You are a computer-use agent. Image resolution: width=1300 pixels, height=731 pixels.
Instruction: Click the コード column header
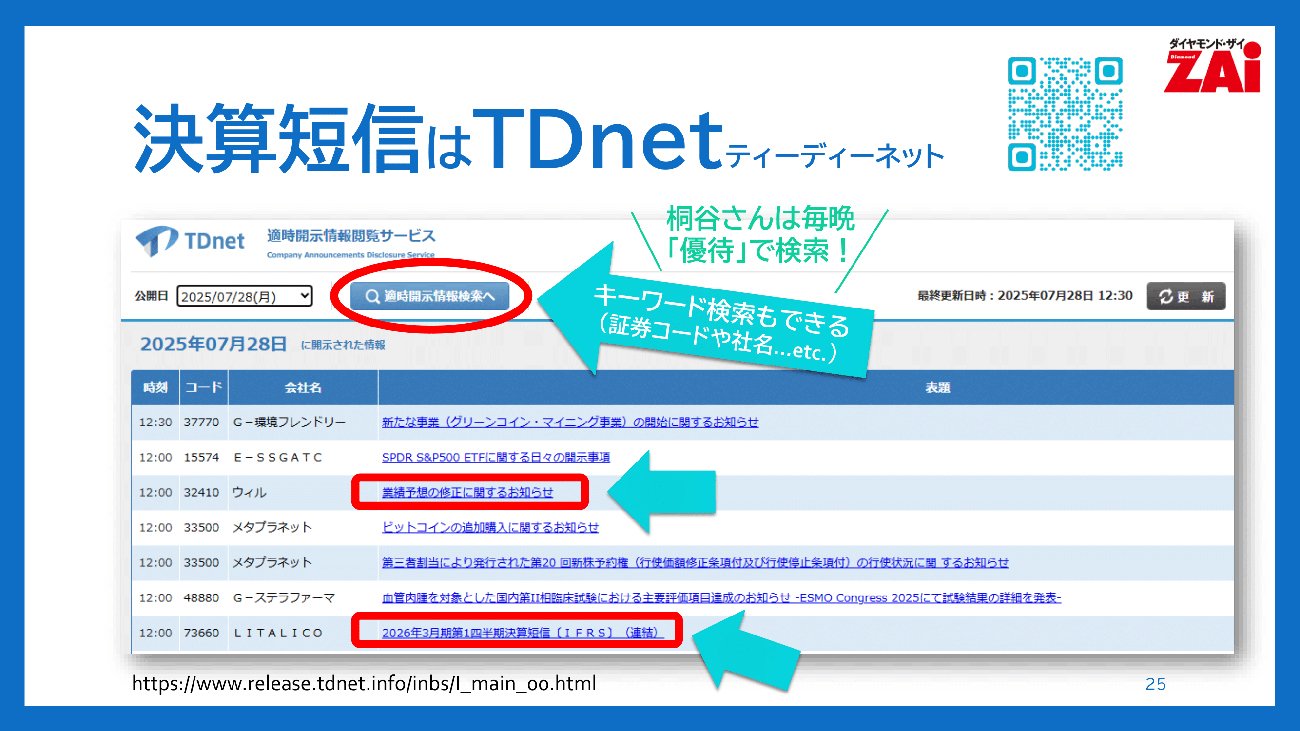click(x=203, y=387)
